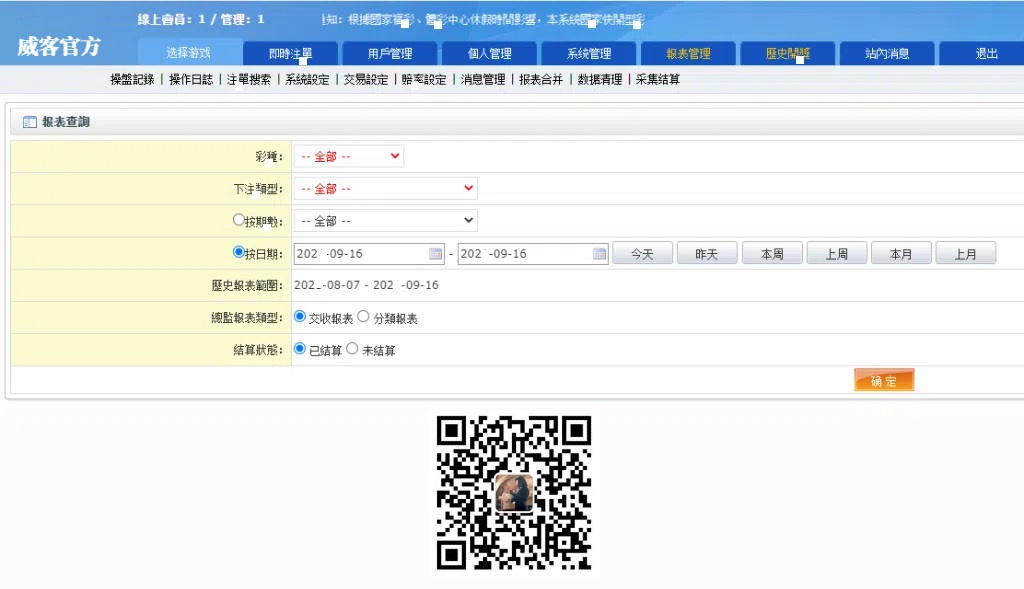Open 注單搜索 submenu link
The image size is (1024, 589).
pos(249,80)
